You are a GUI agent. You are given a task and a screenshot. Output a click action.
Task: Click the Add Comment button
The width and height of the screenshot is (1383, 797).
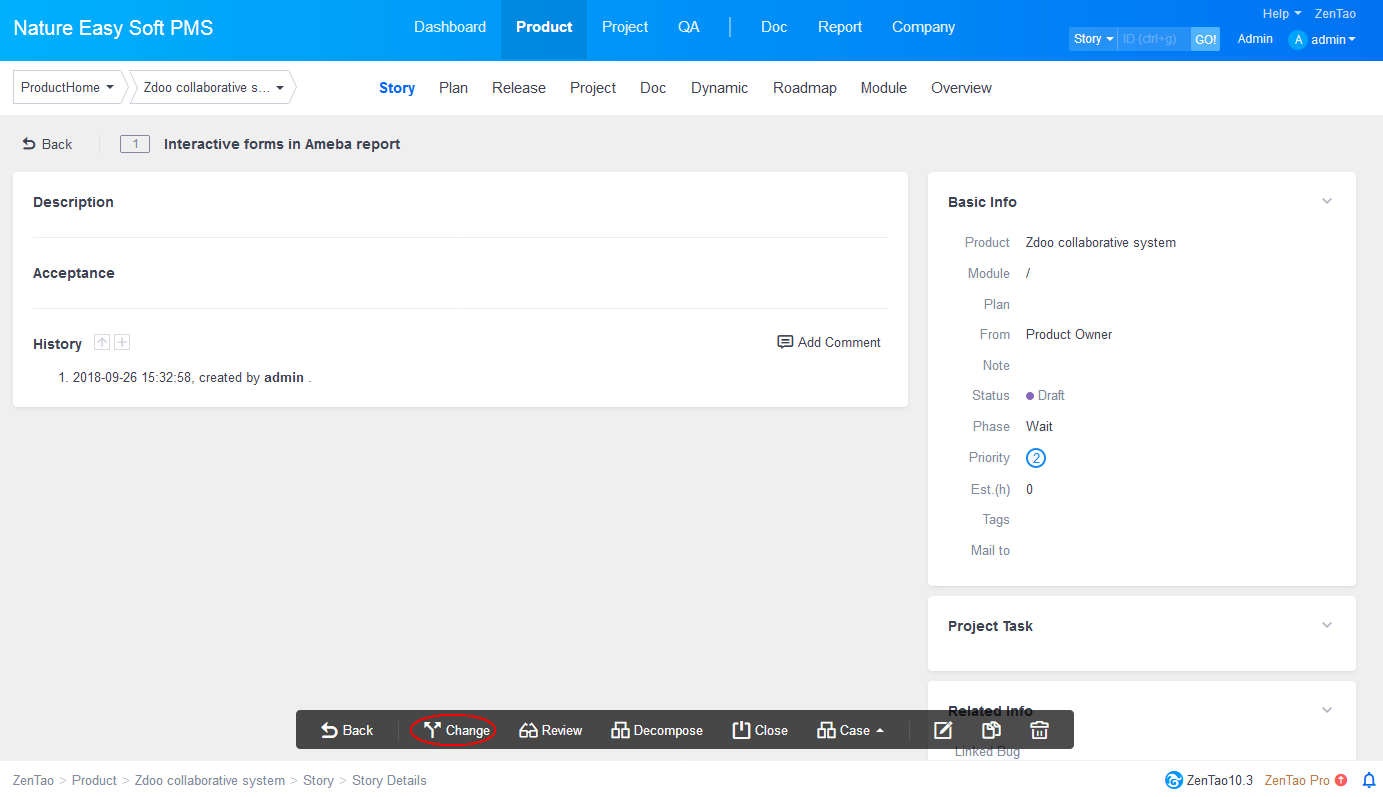[x=829, y=342]
